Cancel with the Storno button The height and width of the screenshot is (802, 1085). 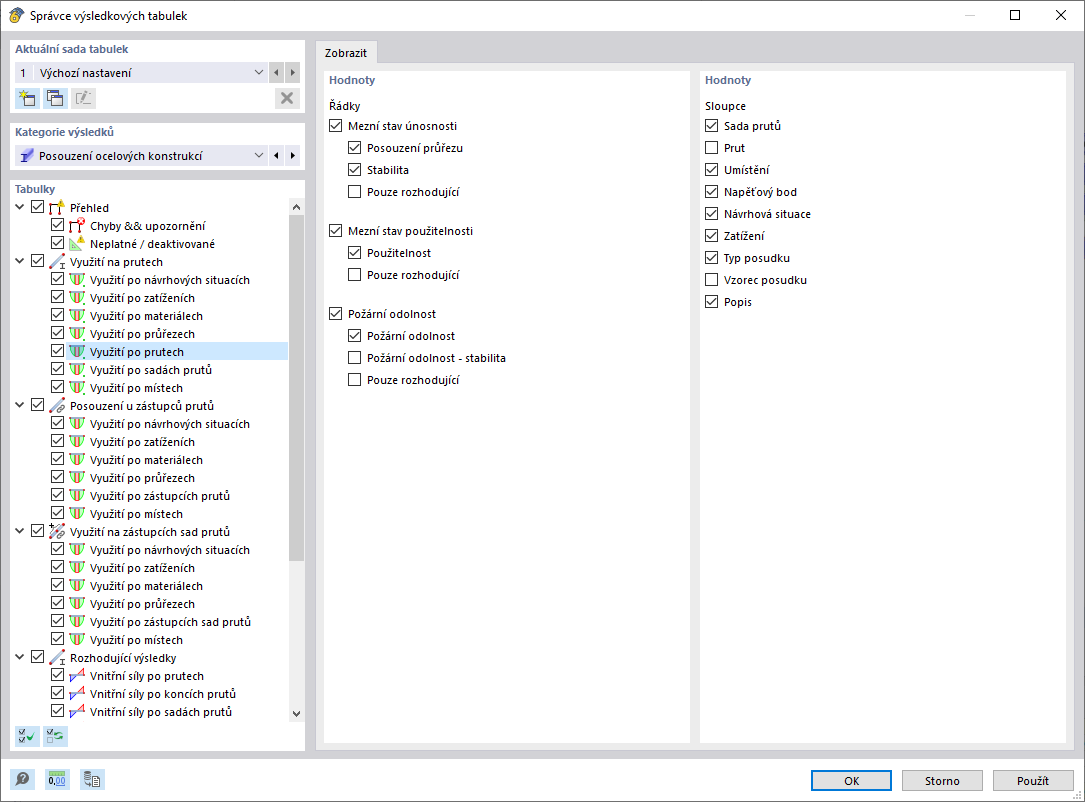(942, 781)
